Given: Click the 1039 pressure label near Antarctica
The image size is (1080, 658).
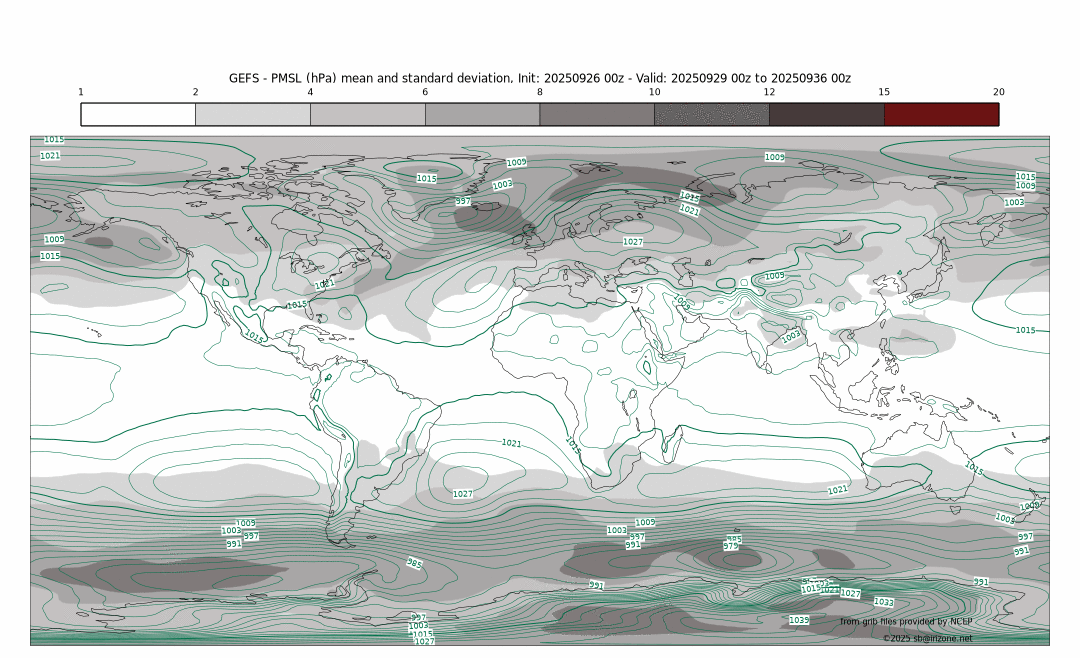Looking at the screenshot, I should 798,620.
